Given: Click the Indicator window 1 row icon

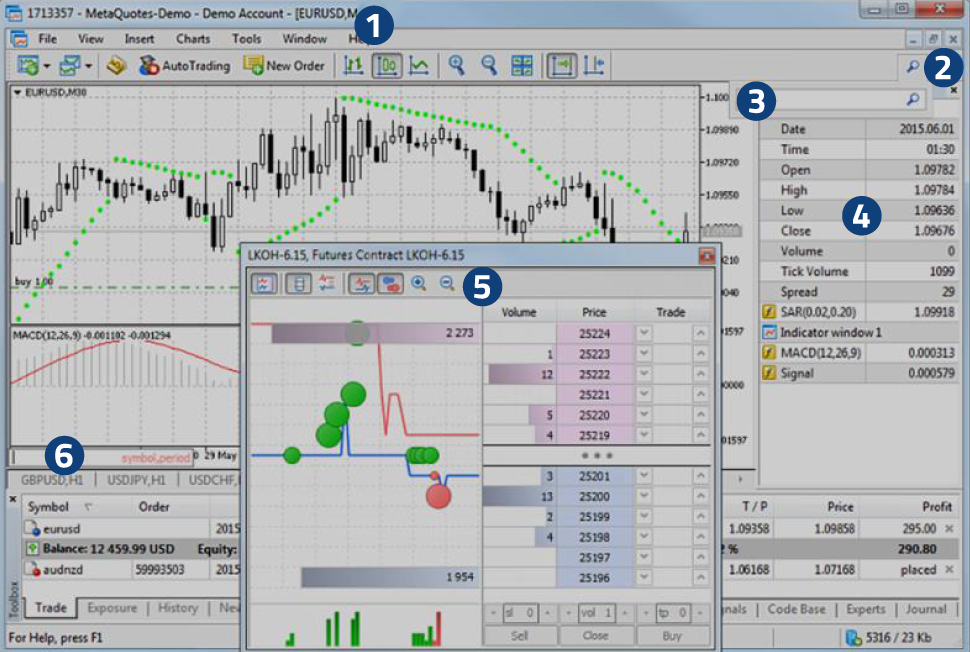Looking at the screenshot, I should pyautogui.click(x=768, y=332).
